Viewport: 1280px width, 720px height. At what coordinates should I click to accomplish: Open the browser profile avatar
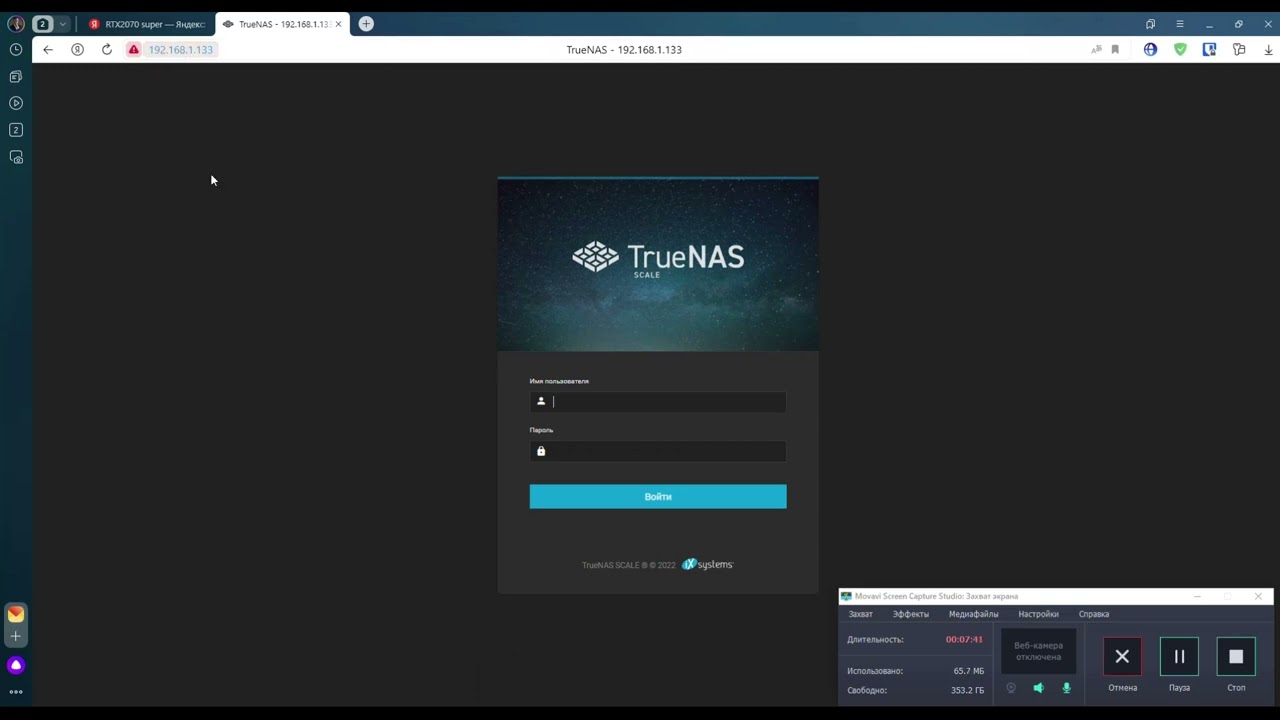pos(16,24)
